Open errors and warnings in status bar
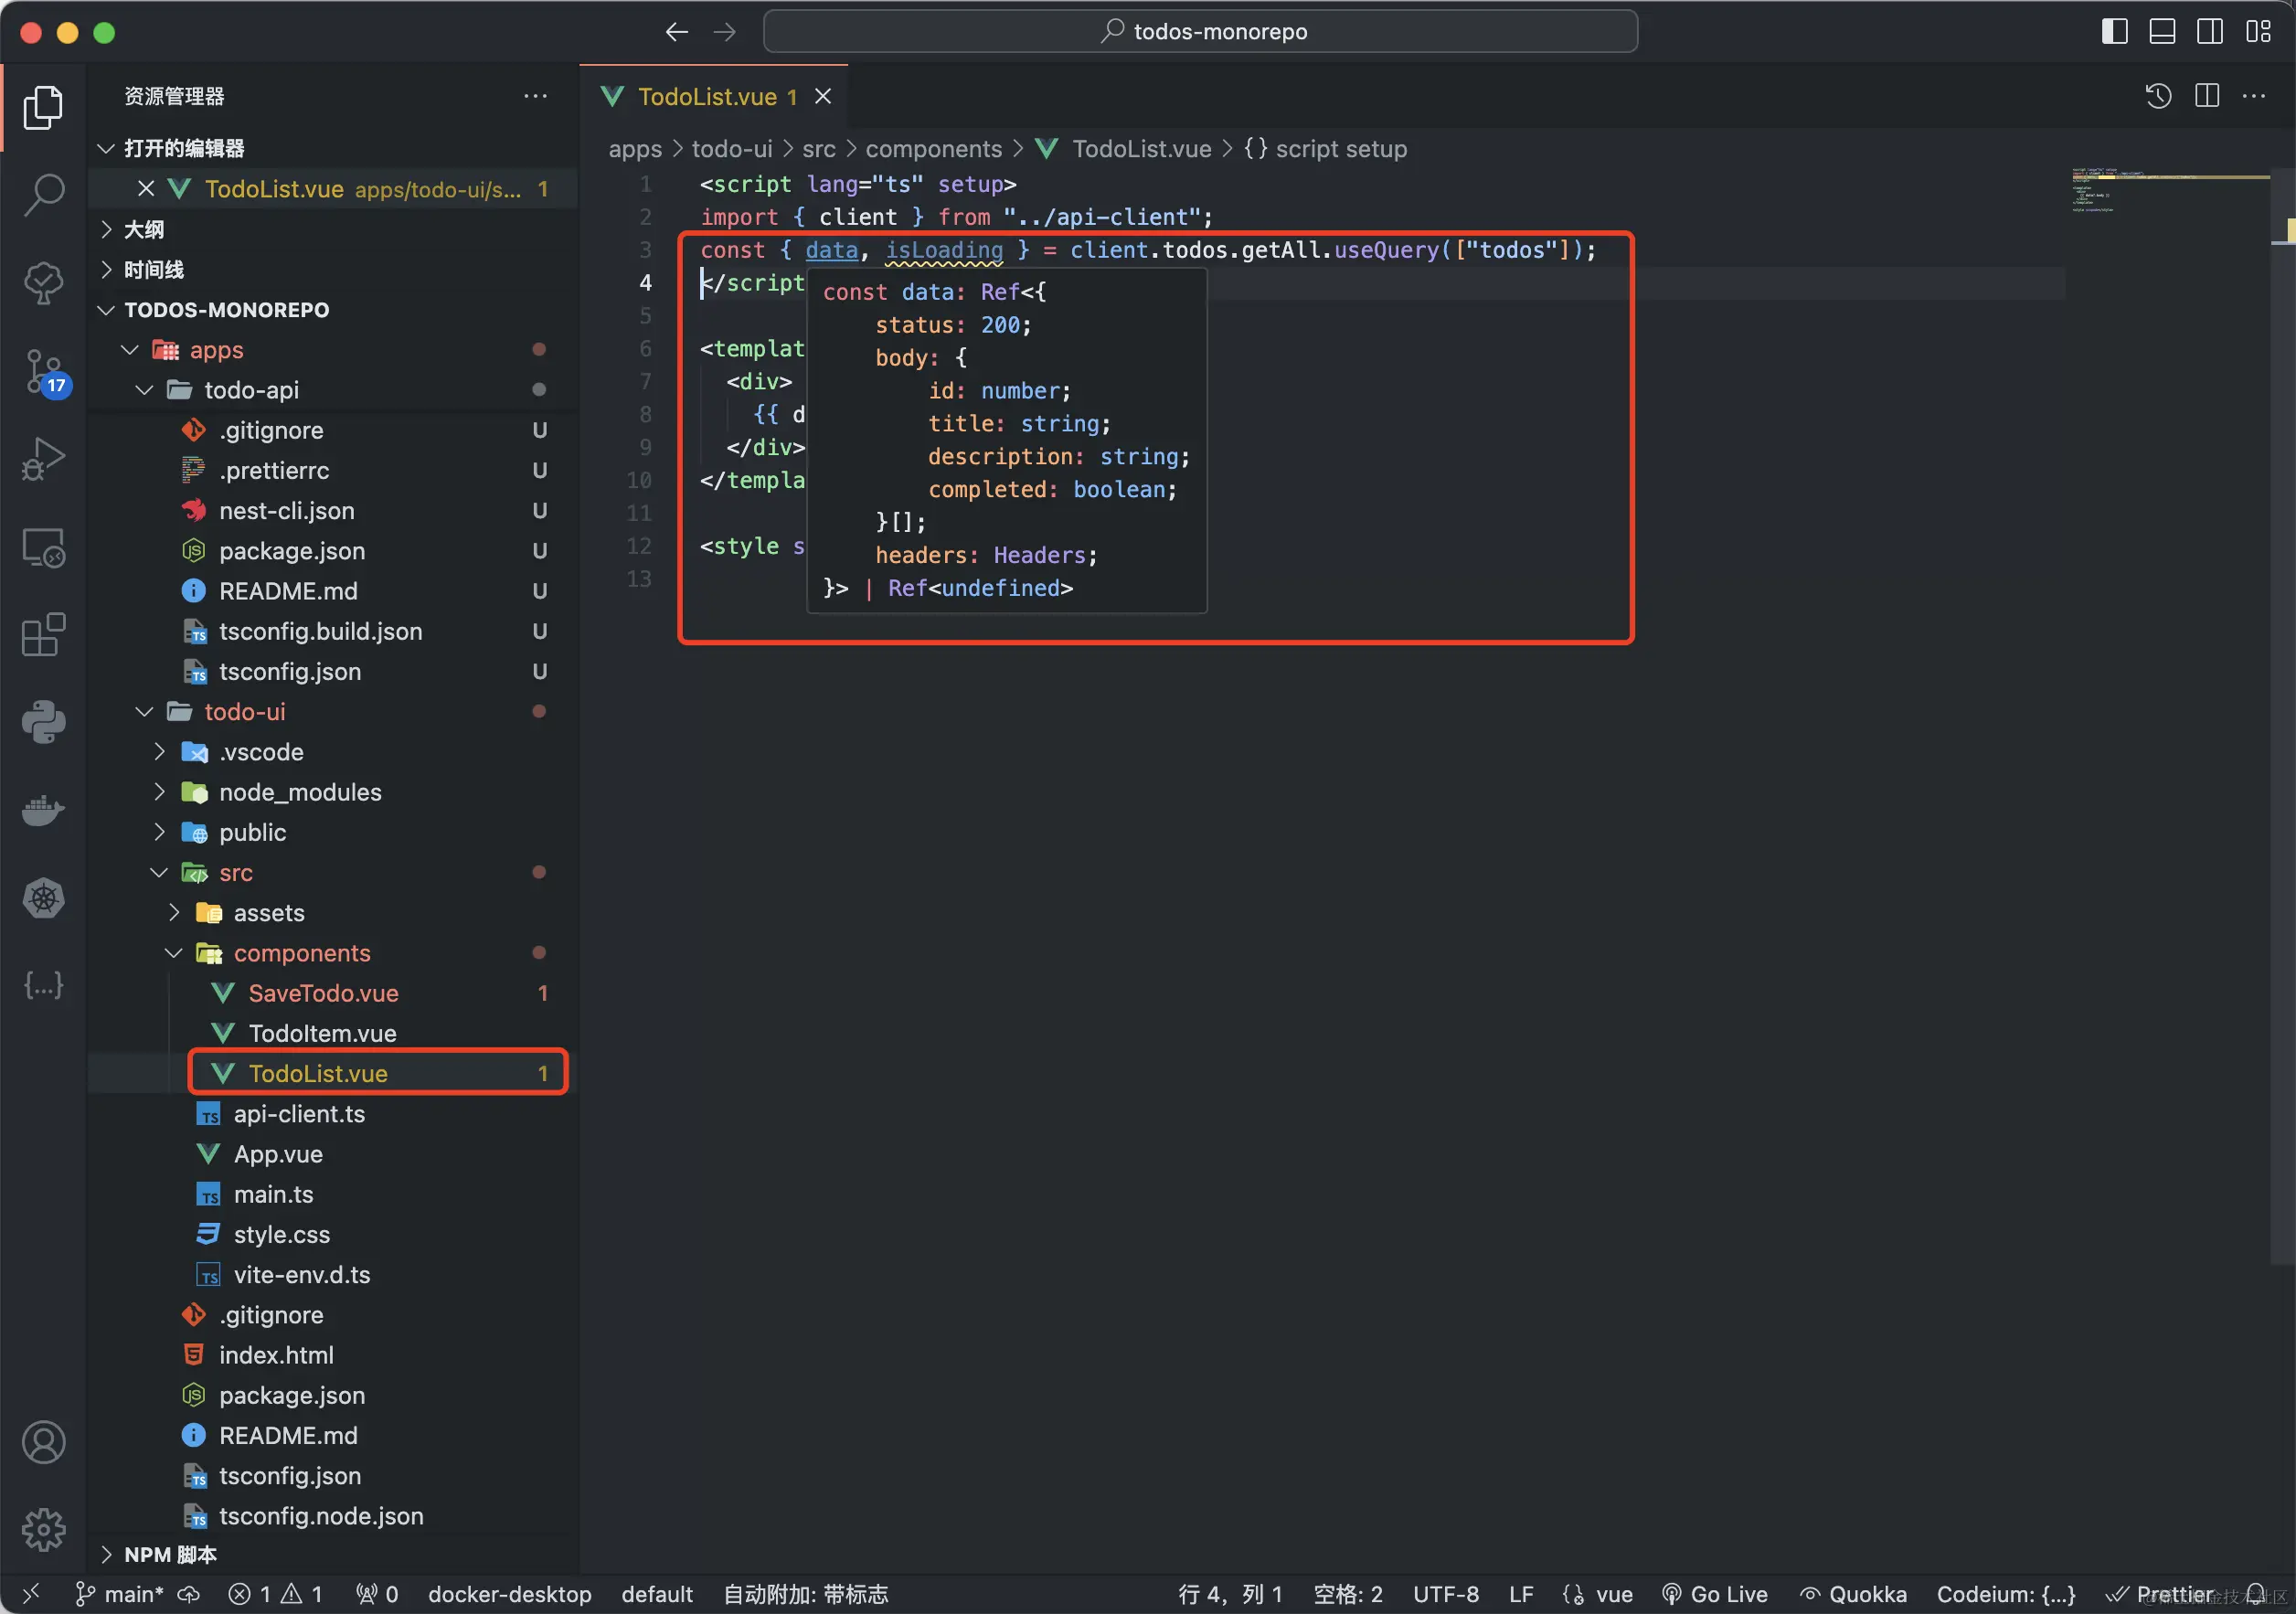The width and height of the screenshot is (2296, 1614). [275, 1594]
